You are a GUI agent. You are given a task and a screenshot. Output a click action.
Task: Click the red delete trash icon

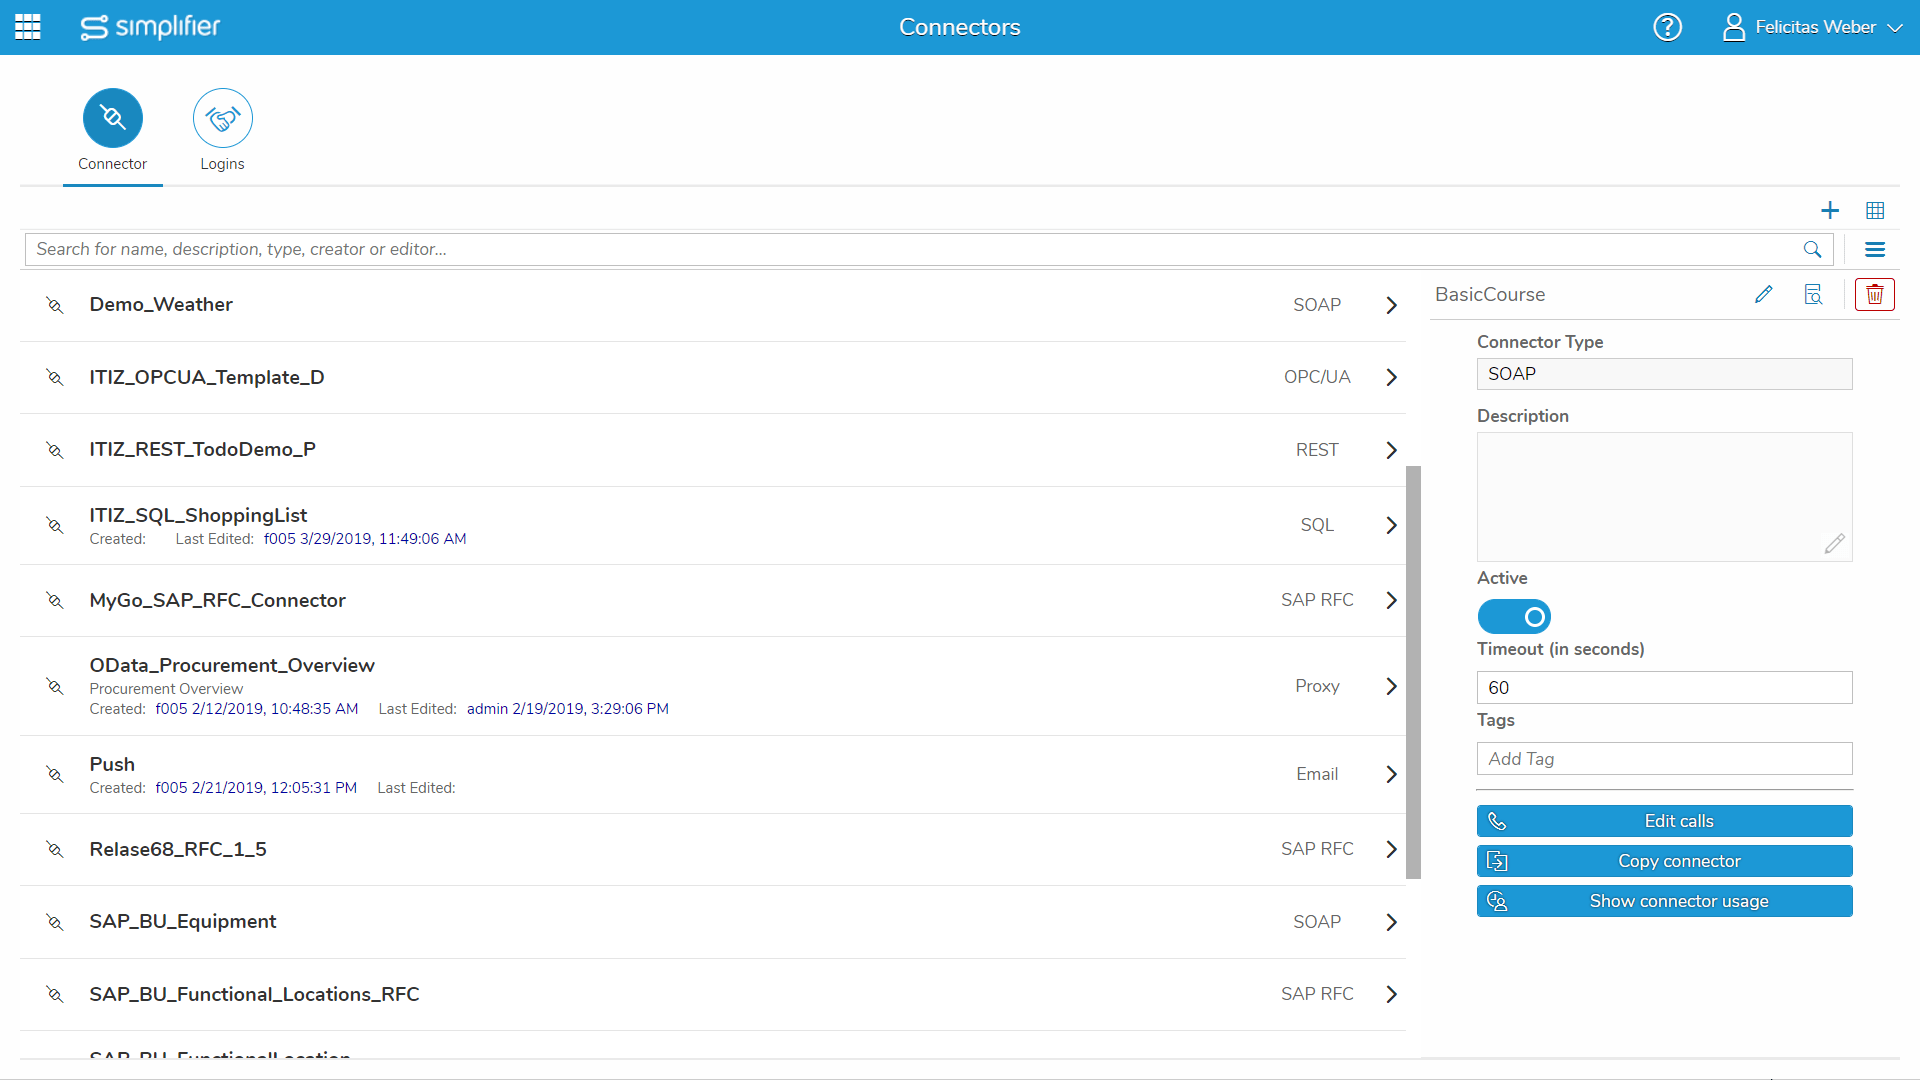1874,294
